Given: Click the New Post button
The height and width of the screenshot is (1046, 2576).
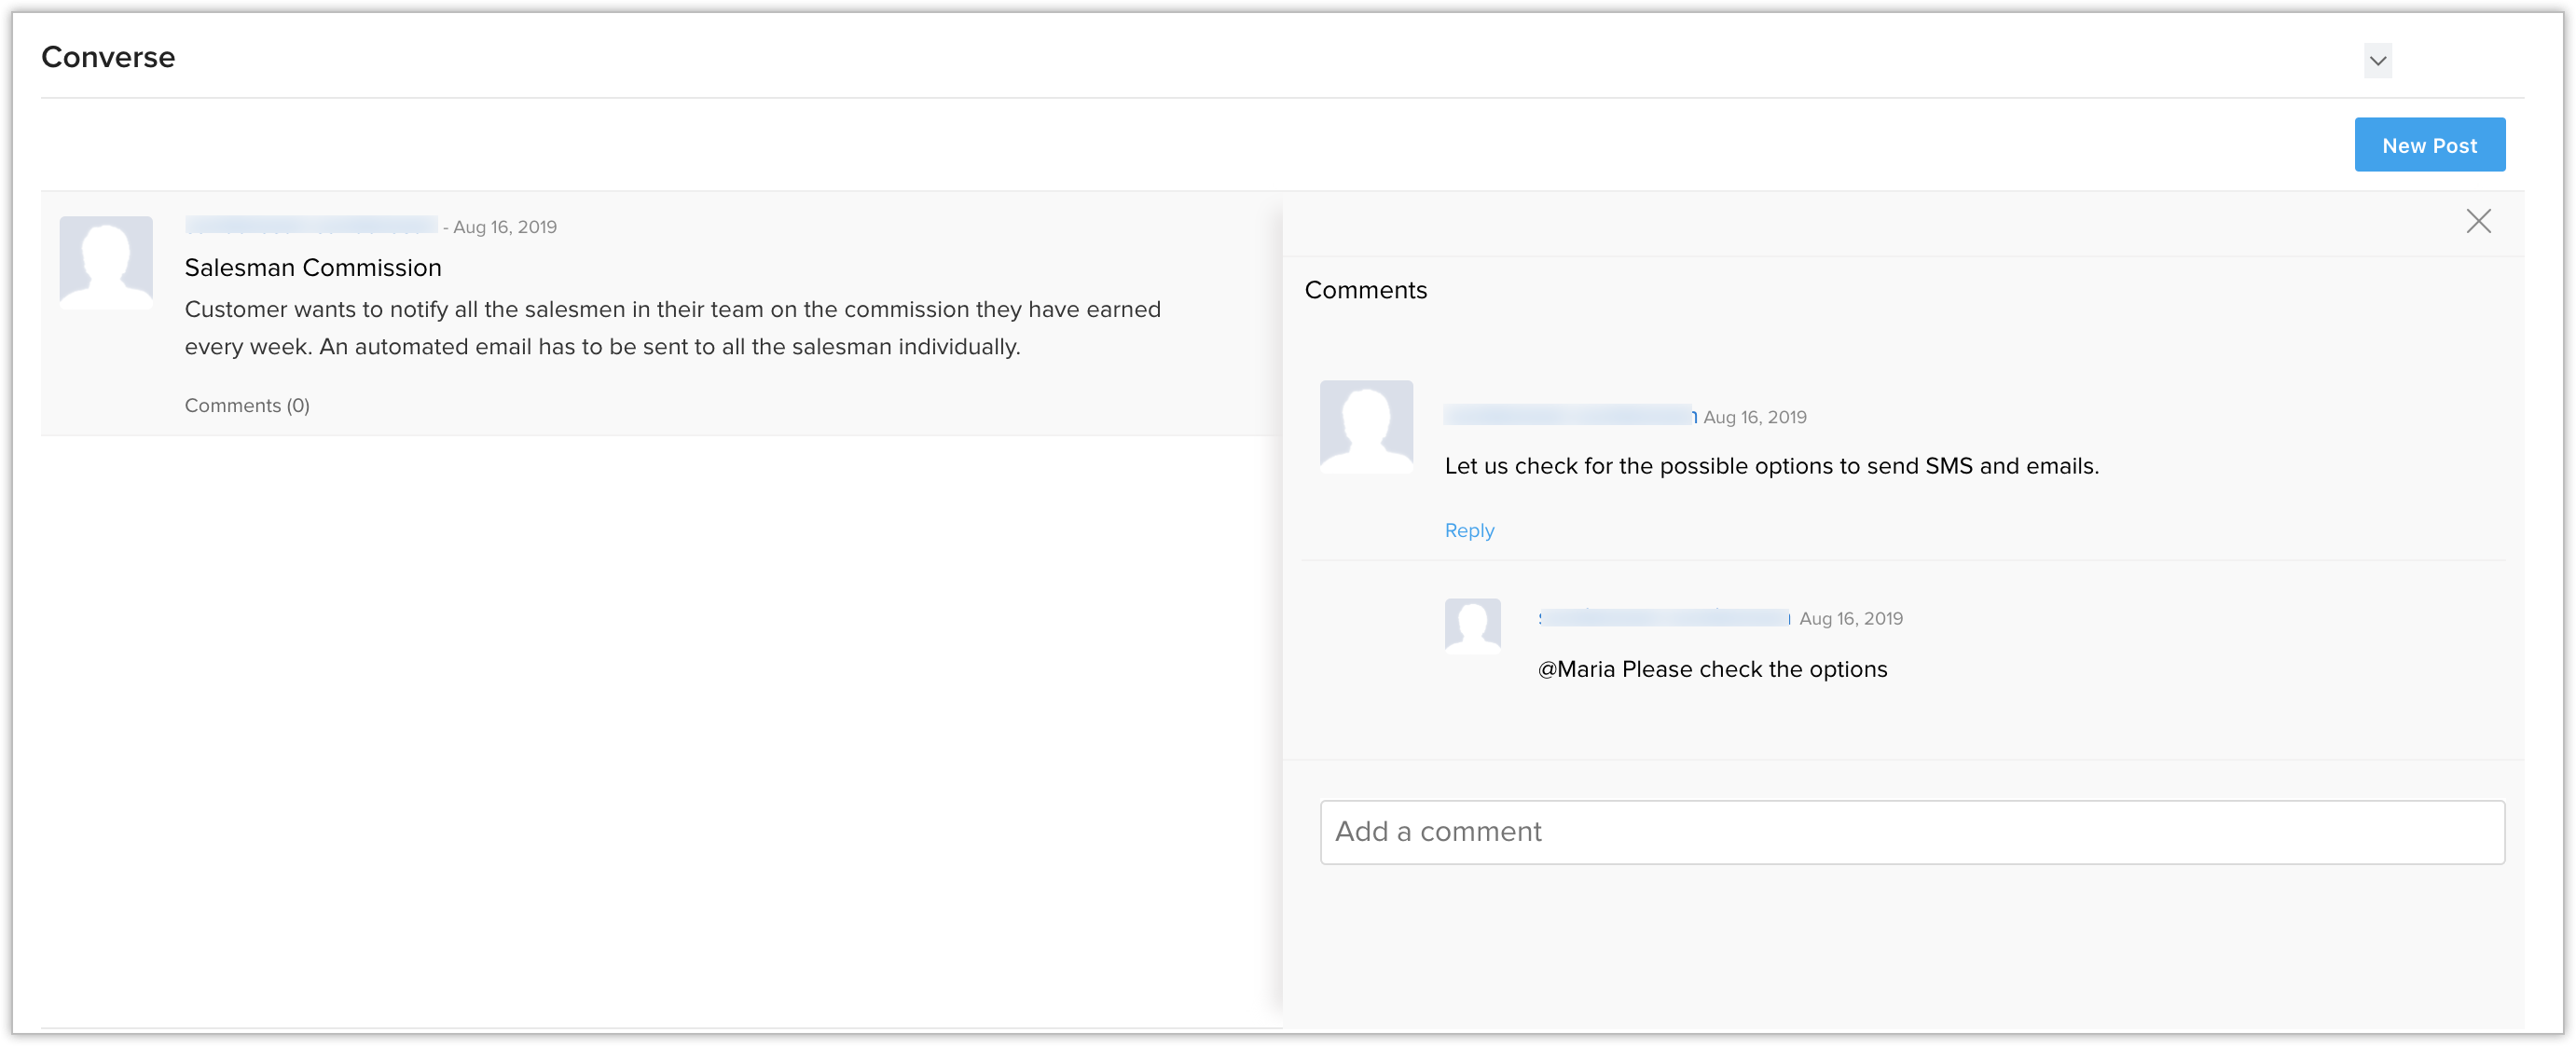Looking at the screenshot, I should 2428,145.
